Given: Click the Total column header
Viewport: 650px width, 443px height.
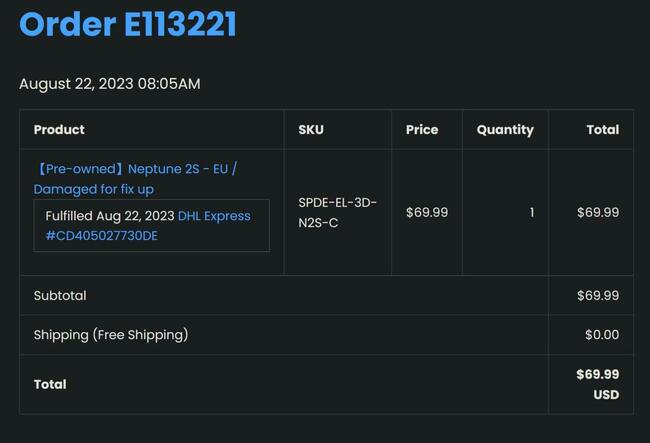Looking at the screenshot, I should point(603,130).
